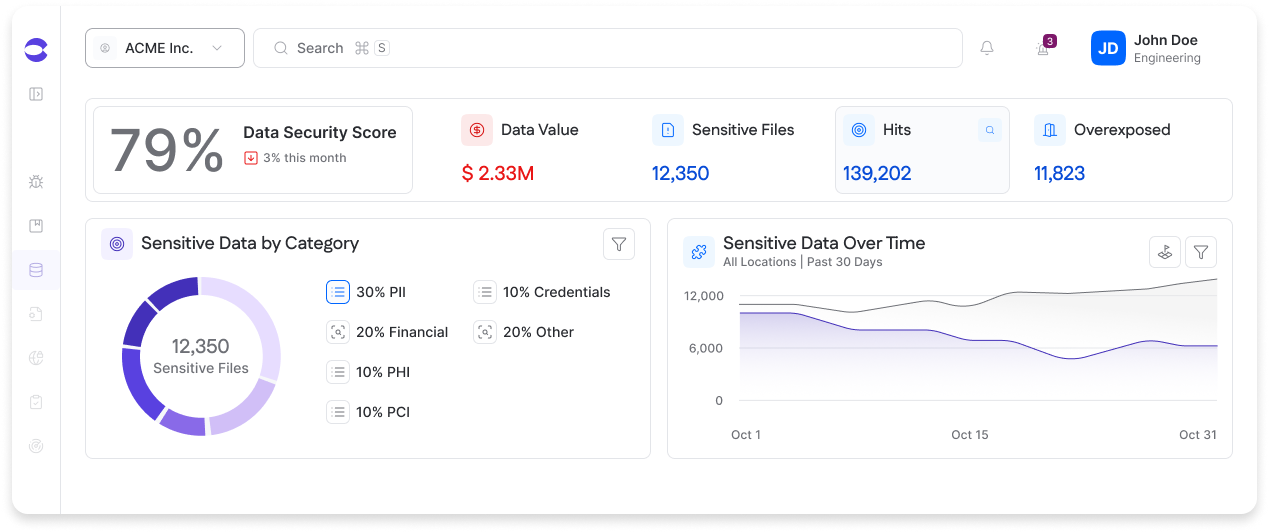
Task: Focus the Search input field
Action: pos(608,48)
